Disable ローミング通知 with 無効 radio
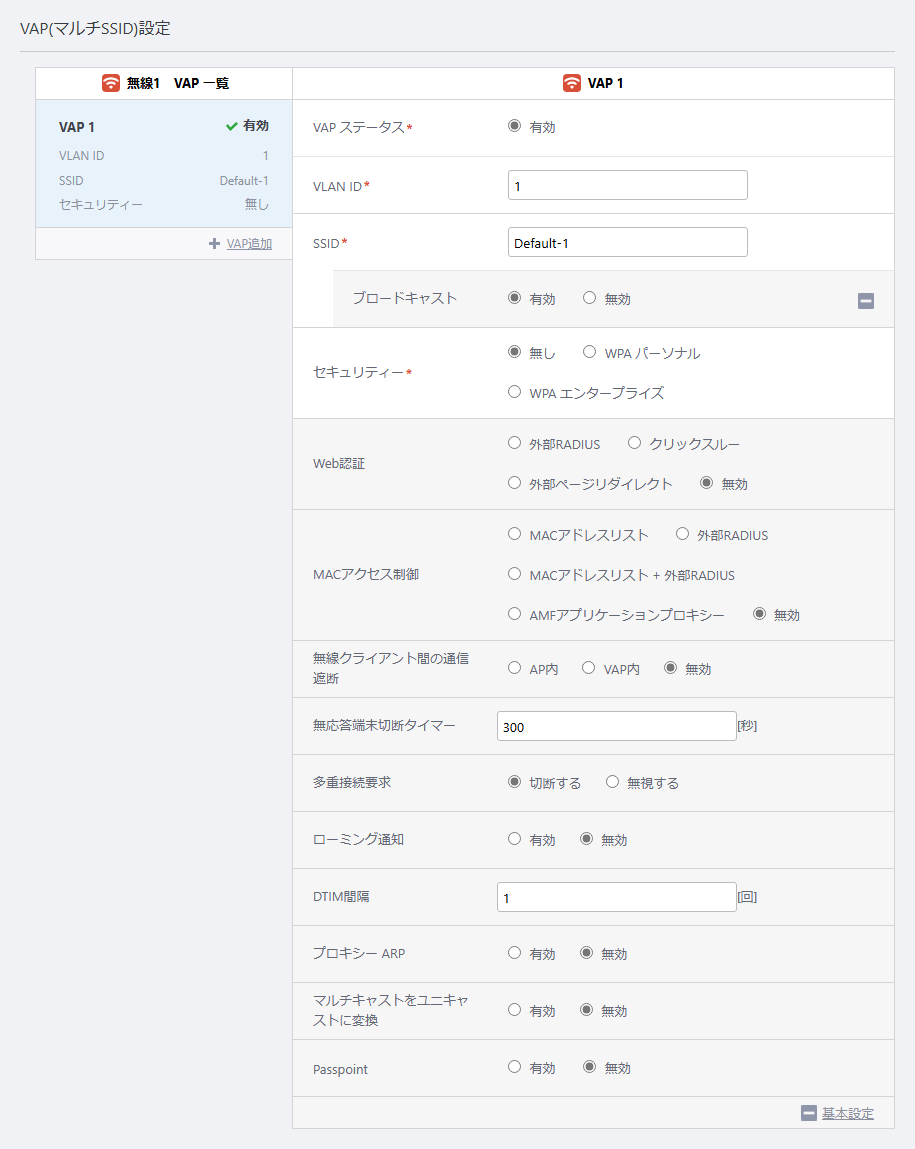915x1149 pixels. point(586,839)
